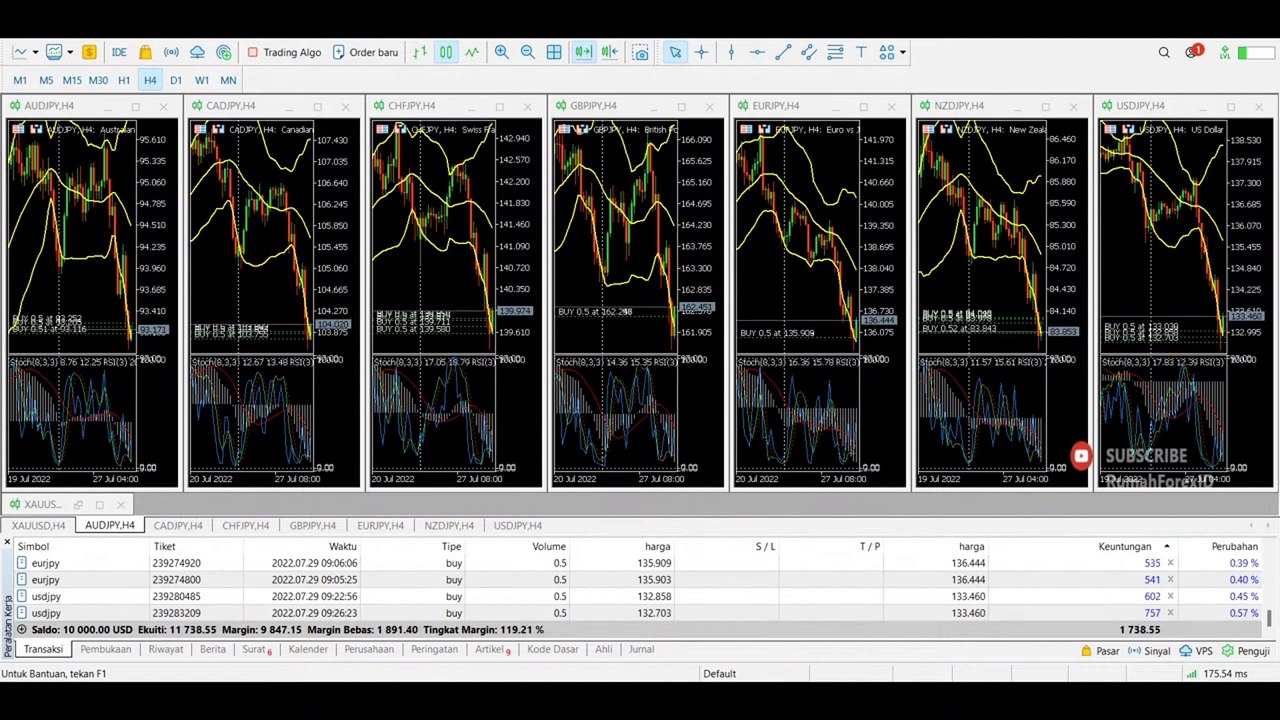Open the shopping bag Market icon
The width and height of the screenshot is (1280, 720).
click(x=145, y=52)
